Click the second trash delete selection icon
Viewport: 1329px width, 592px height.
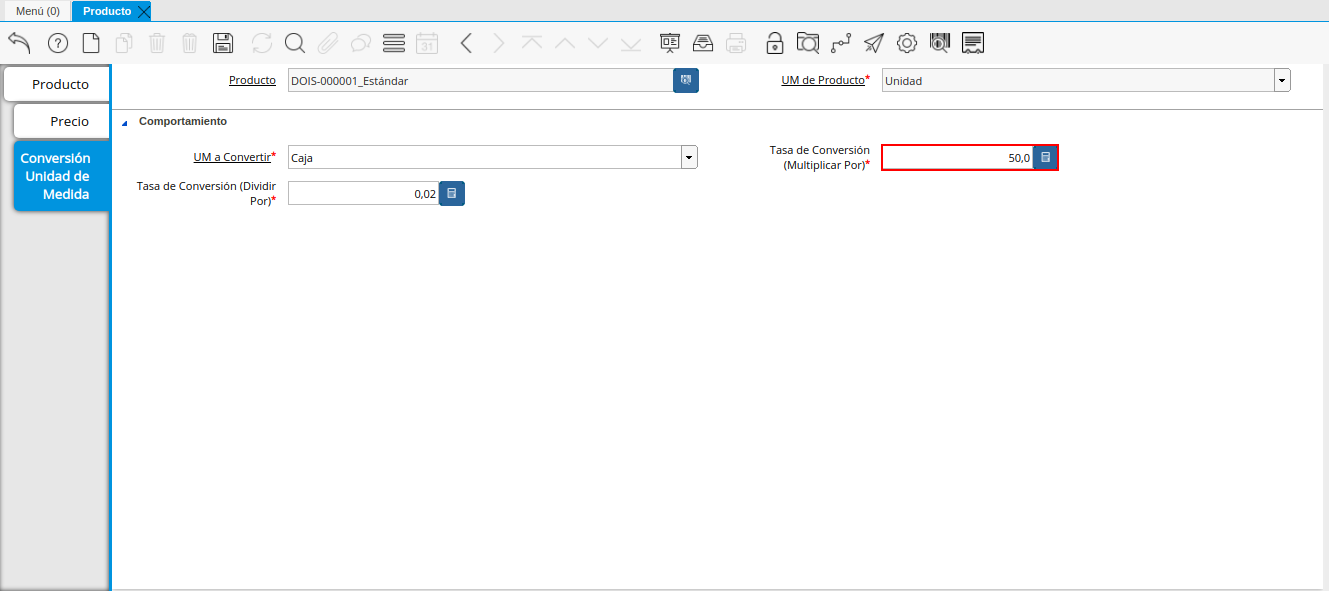190,43
